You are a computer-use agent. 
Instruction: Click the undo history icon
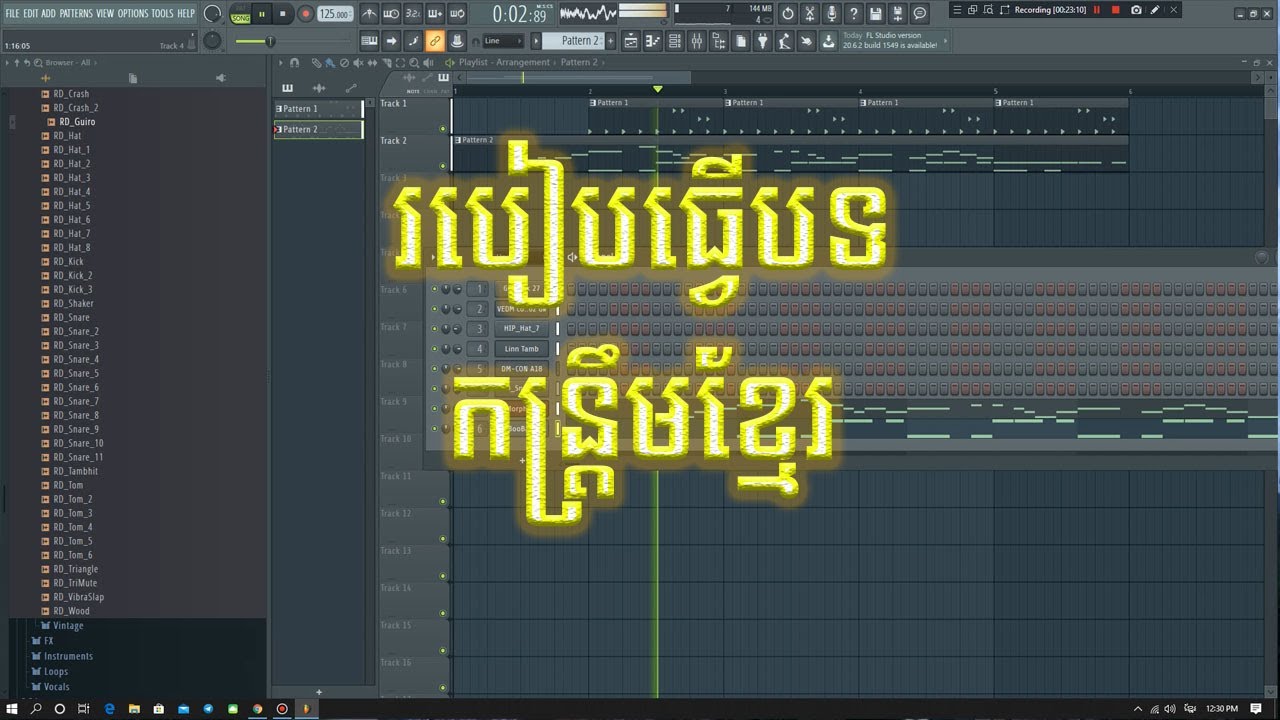point(787,14)
